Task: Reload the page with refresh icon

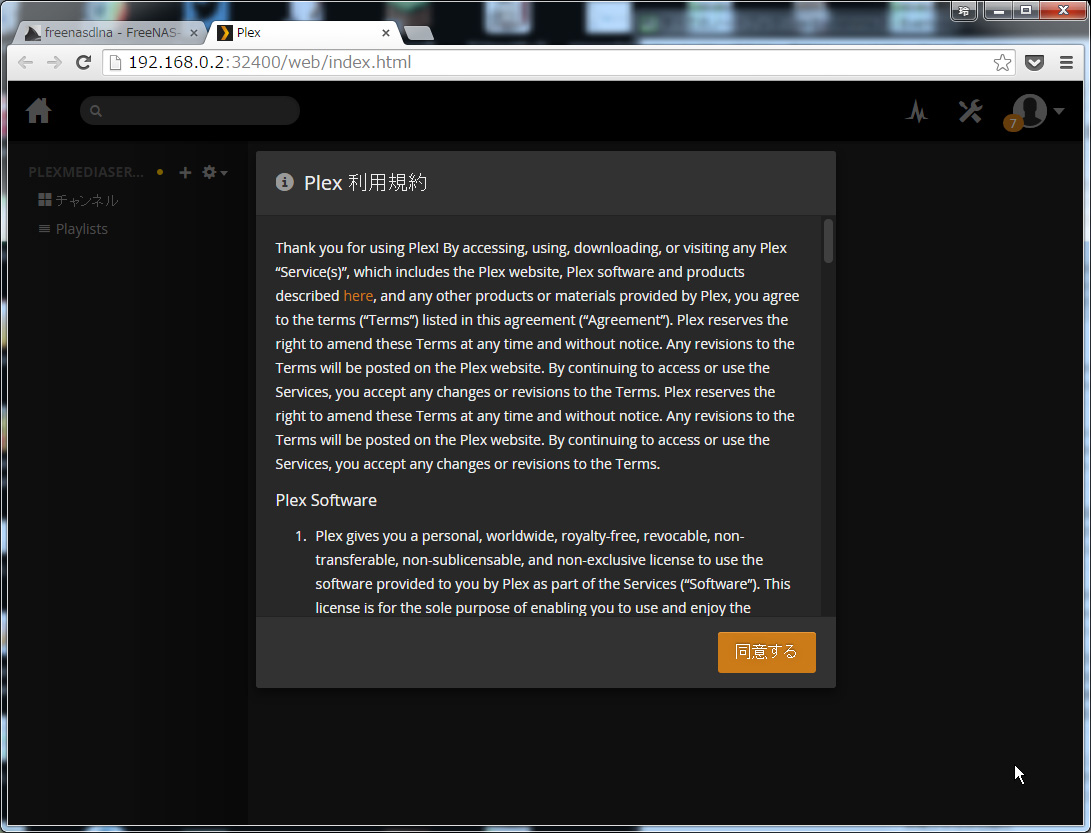Action: (83, 63)
